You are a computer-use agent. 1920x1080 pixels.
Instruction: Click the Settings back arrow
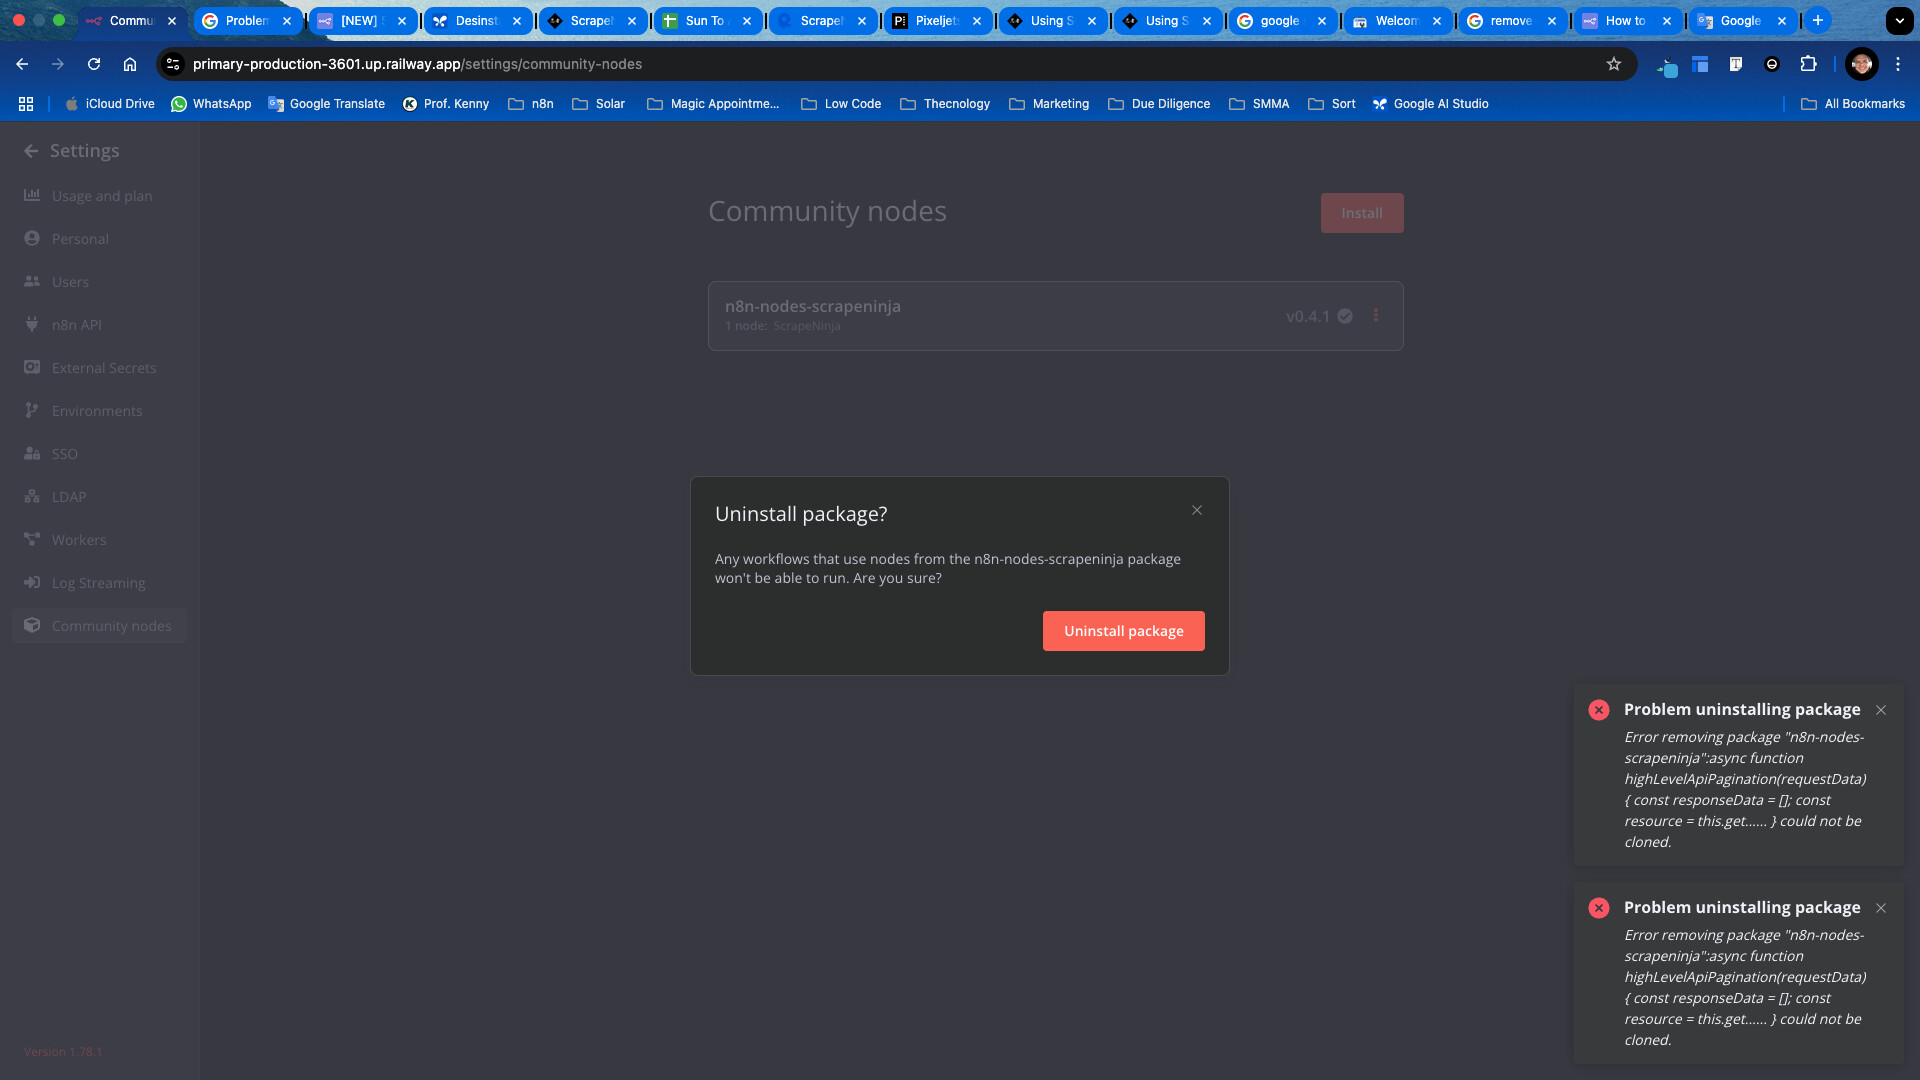click(31, 151)
